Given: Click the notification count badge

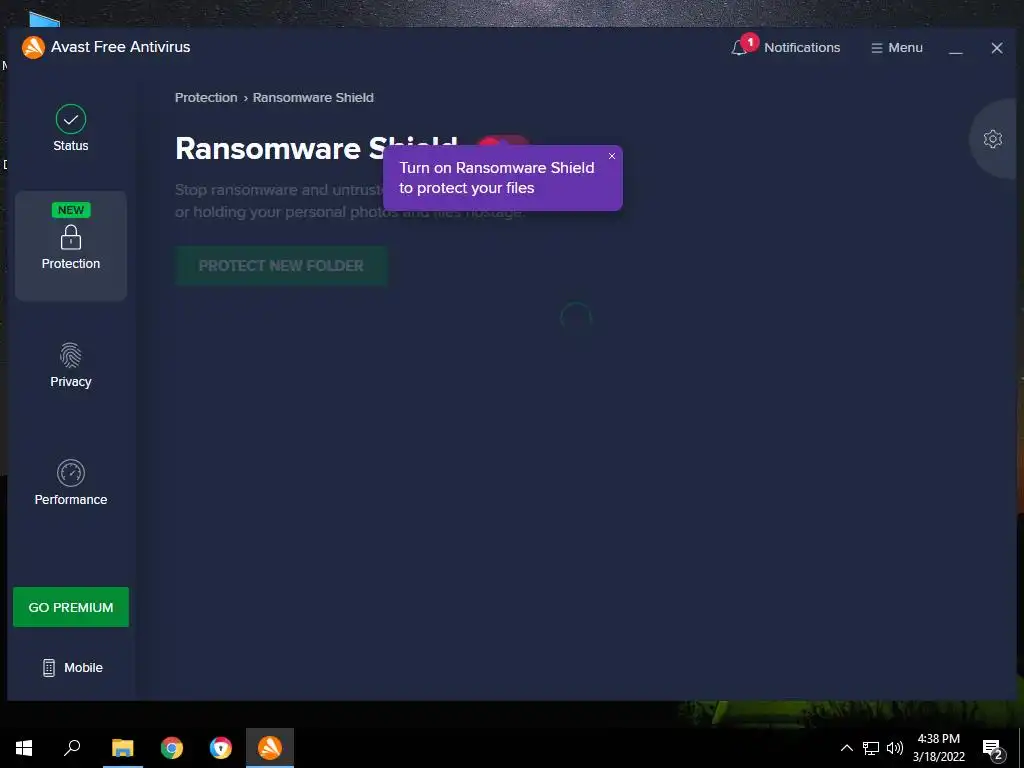Looking at the screenshot, I should pyautogui.click(x=750, y=42).
